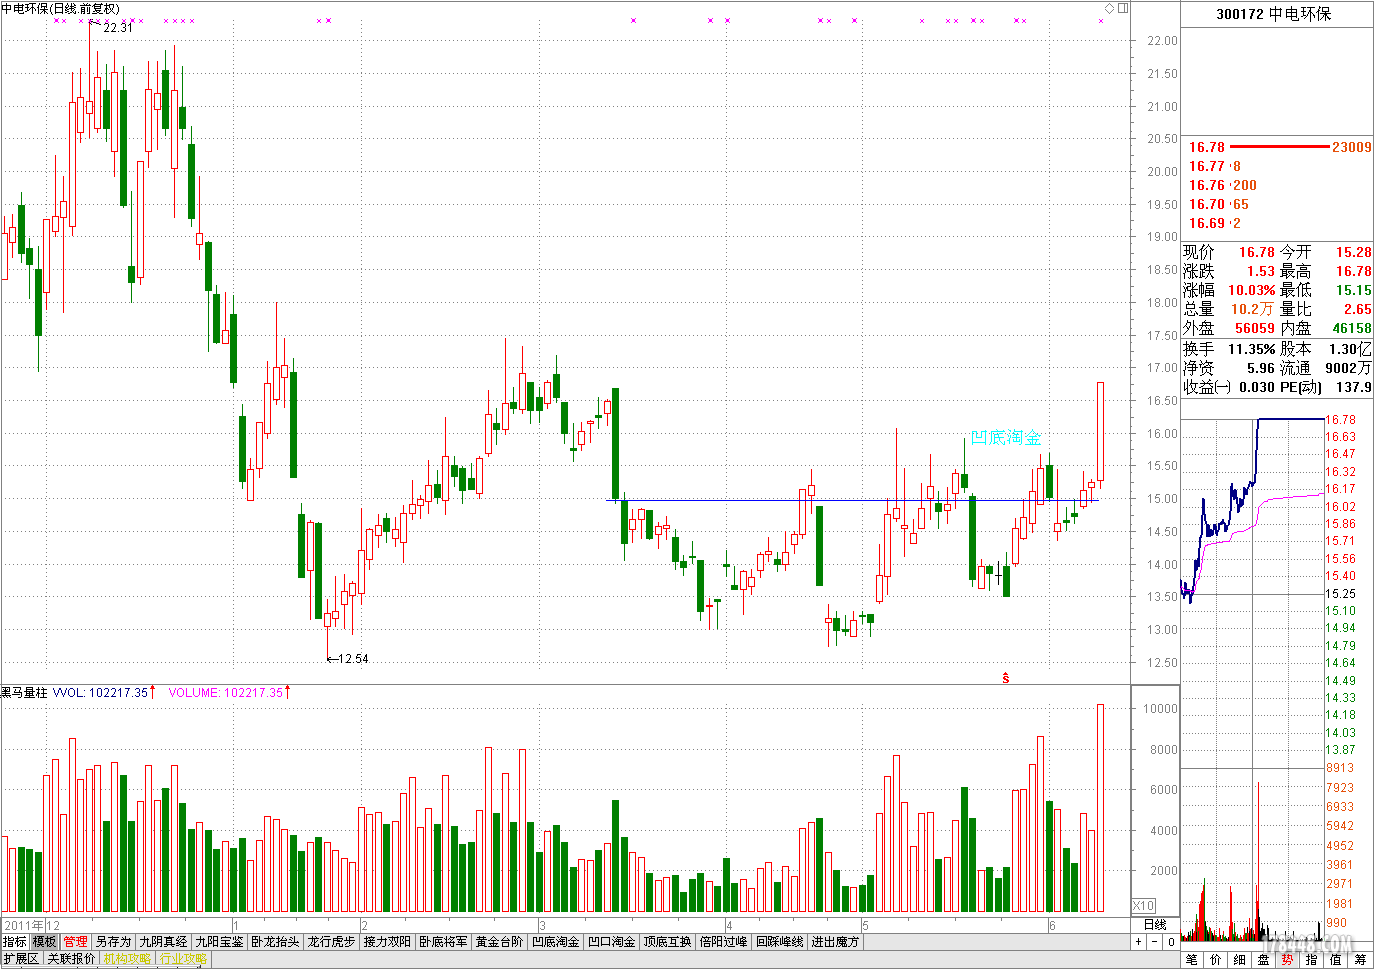
Task: Select the 接力双阳 indicator tab
Action: pos(387,942)
